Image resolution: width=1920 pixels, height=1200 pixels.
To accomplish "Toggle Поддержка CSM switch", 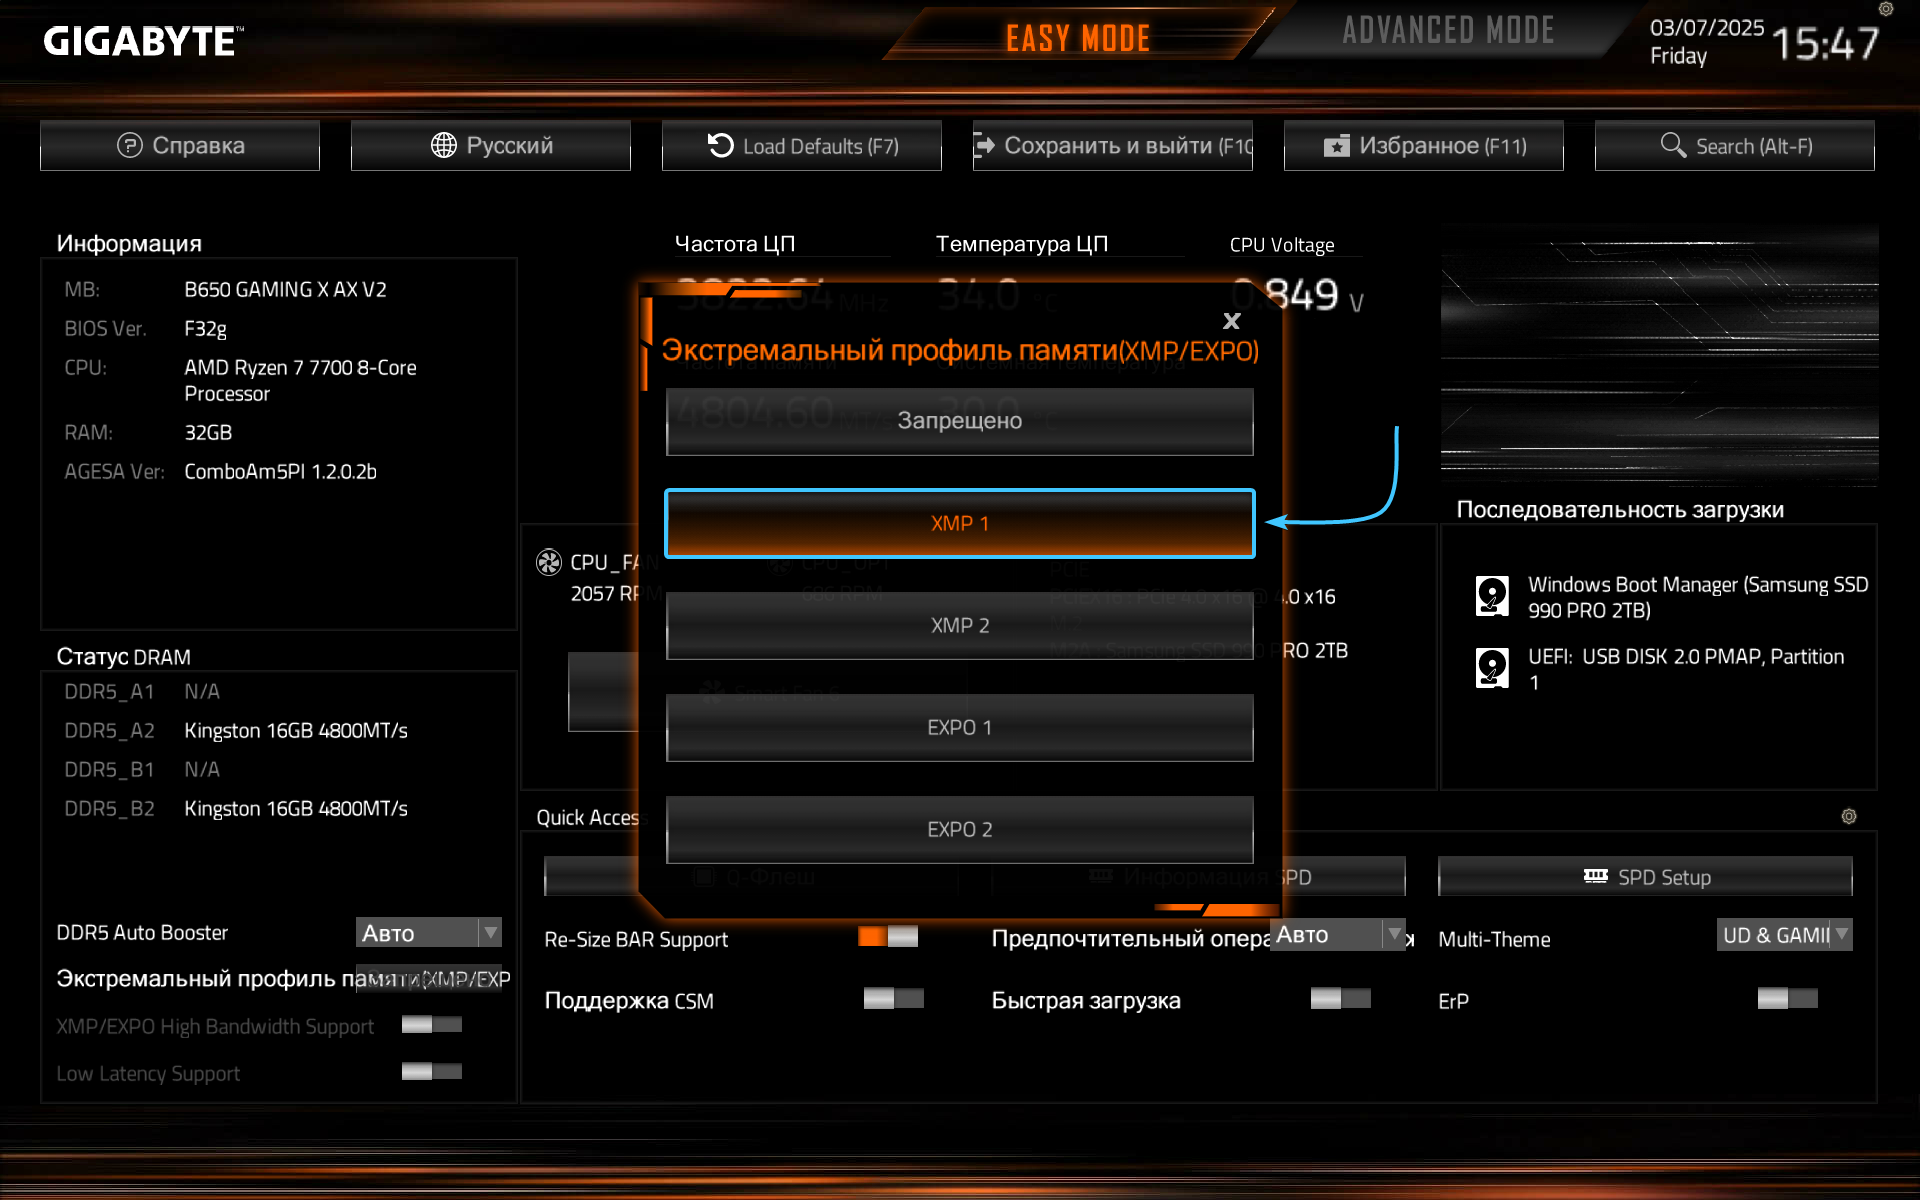I will click(894, 999).
